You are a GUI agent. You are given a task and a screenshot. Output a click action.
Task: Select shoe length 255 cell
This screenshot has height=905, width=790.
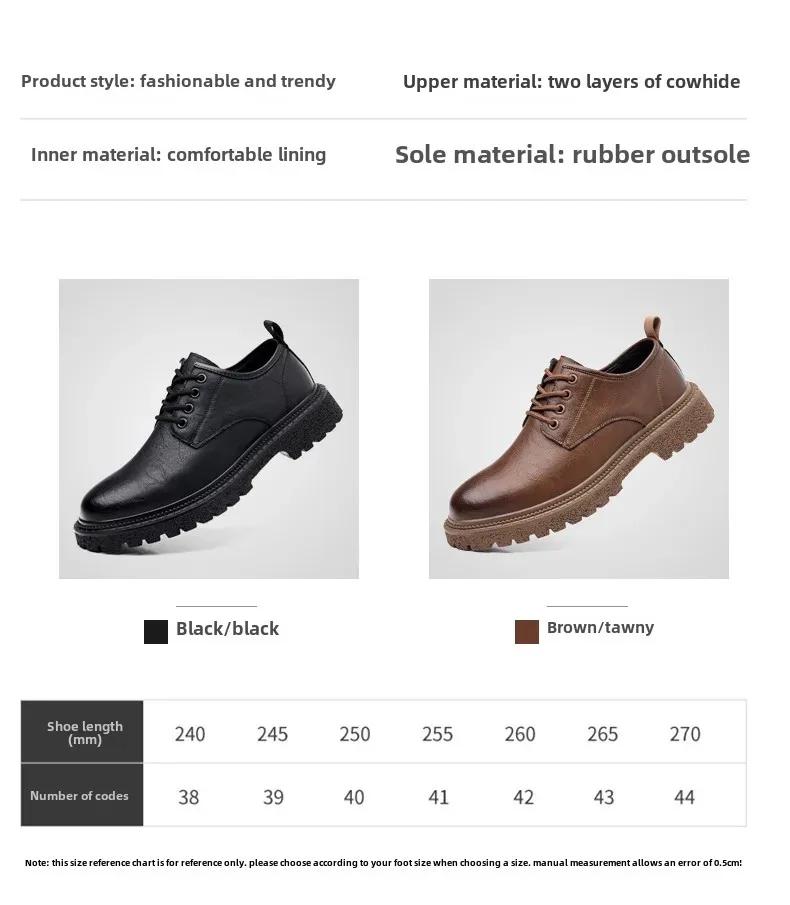pyautogui.click(x=437, y=734)
